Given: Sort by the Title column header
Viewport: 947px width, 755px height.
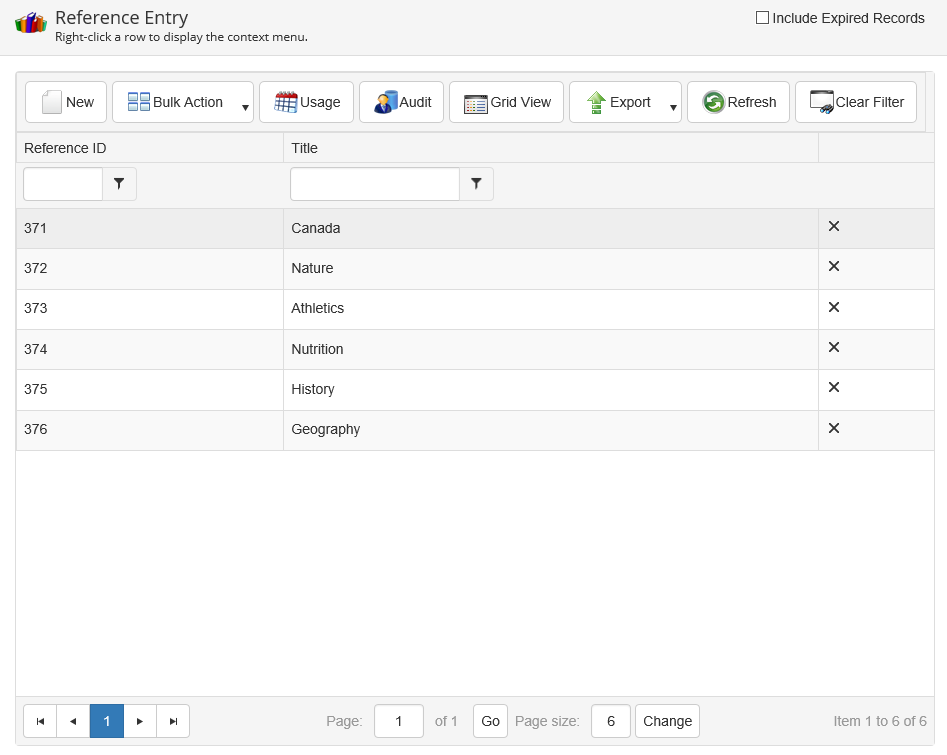Looking at the screenshot, I should coord(305,148).
